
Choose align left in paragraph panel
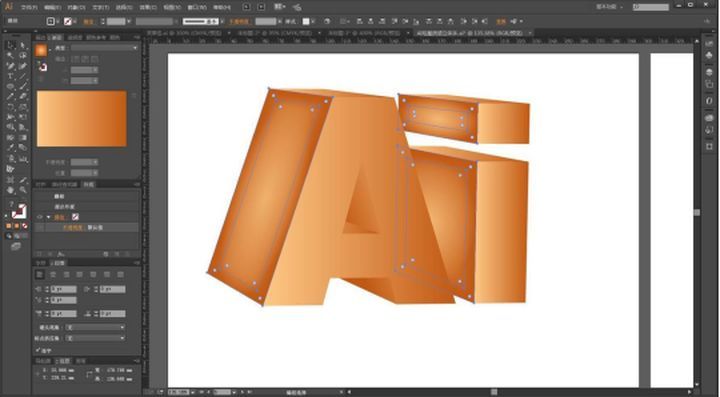40,274
